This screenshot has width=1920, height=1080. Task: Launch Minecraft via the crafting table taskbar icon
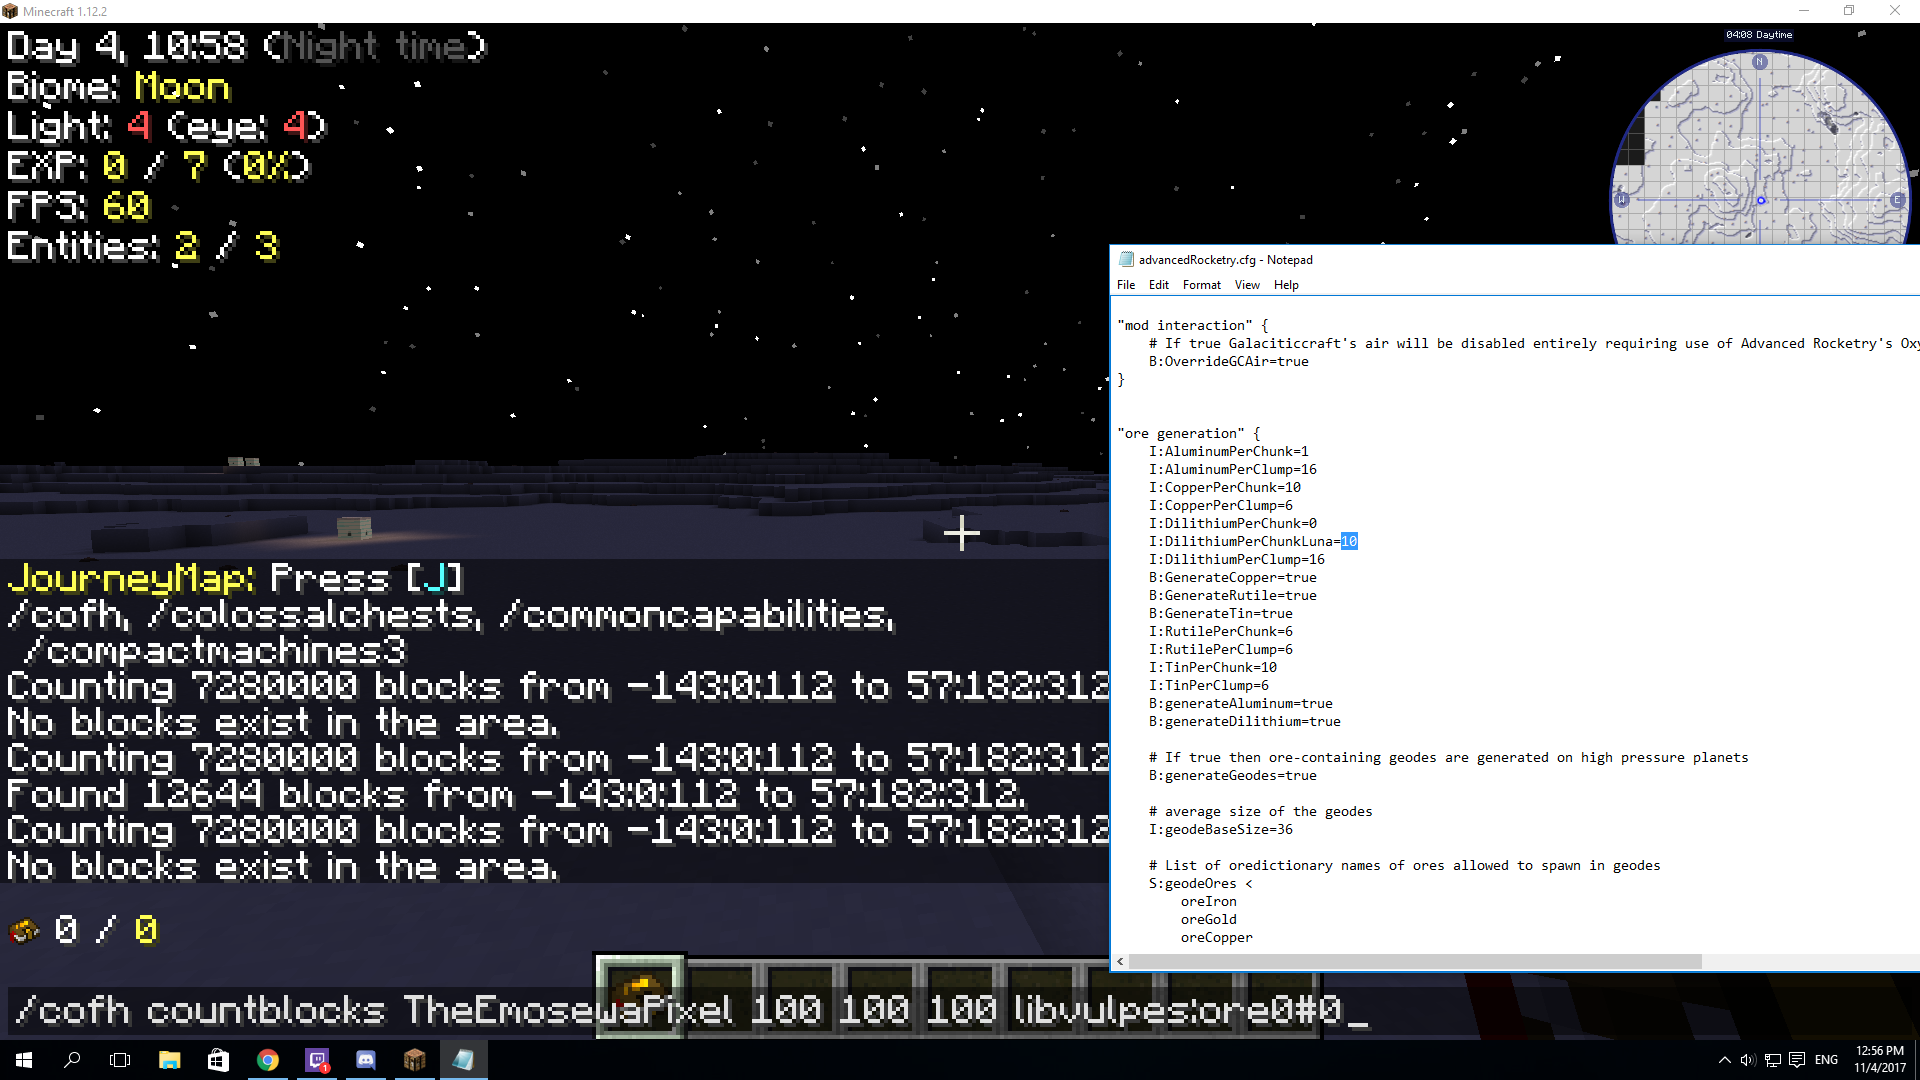[x=414, y=1059]
